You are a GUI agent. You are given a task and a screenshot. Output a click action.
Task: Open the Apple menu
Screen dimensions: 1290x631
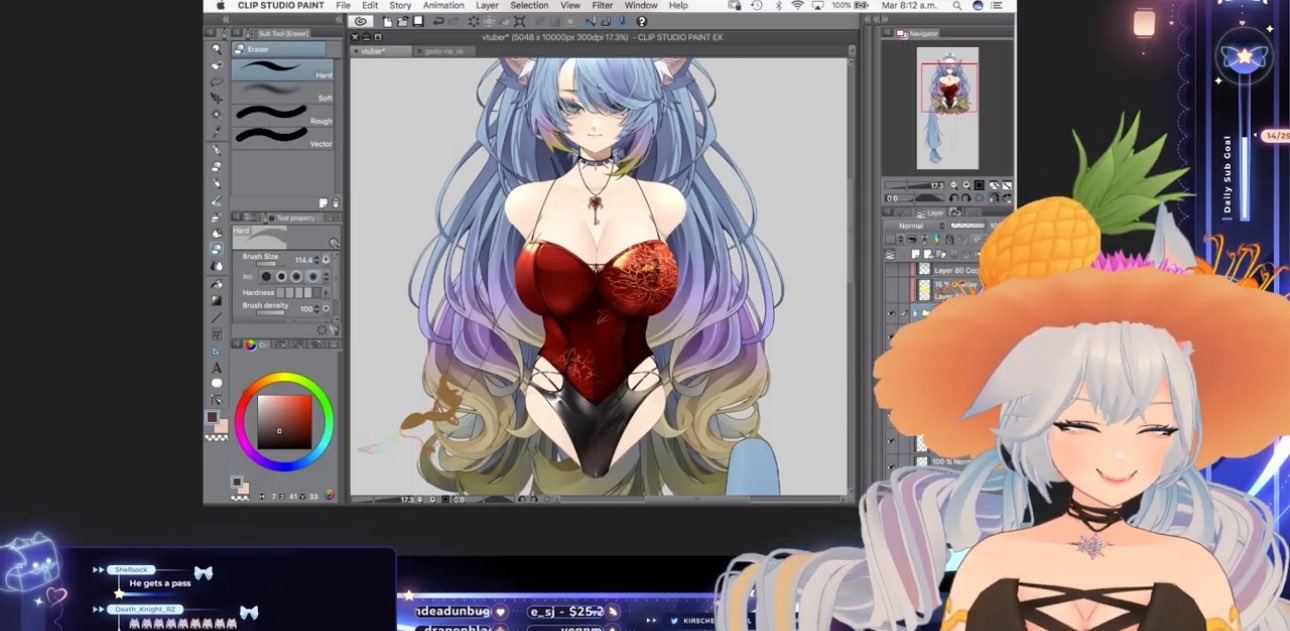tap(220, 6)
